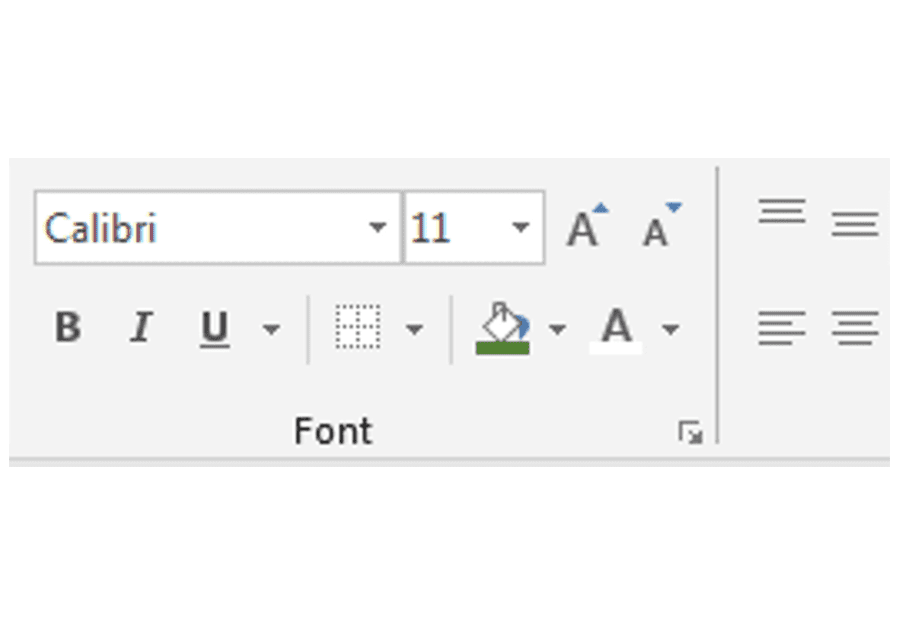Expand the fill color palette dropdown arrow
The width and height of the screenshot is (900, 626).
(557, 329)
